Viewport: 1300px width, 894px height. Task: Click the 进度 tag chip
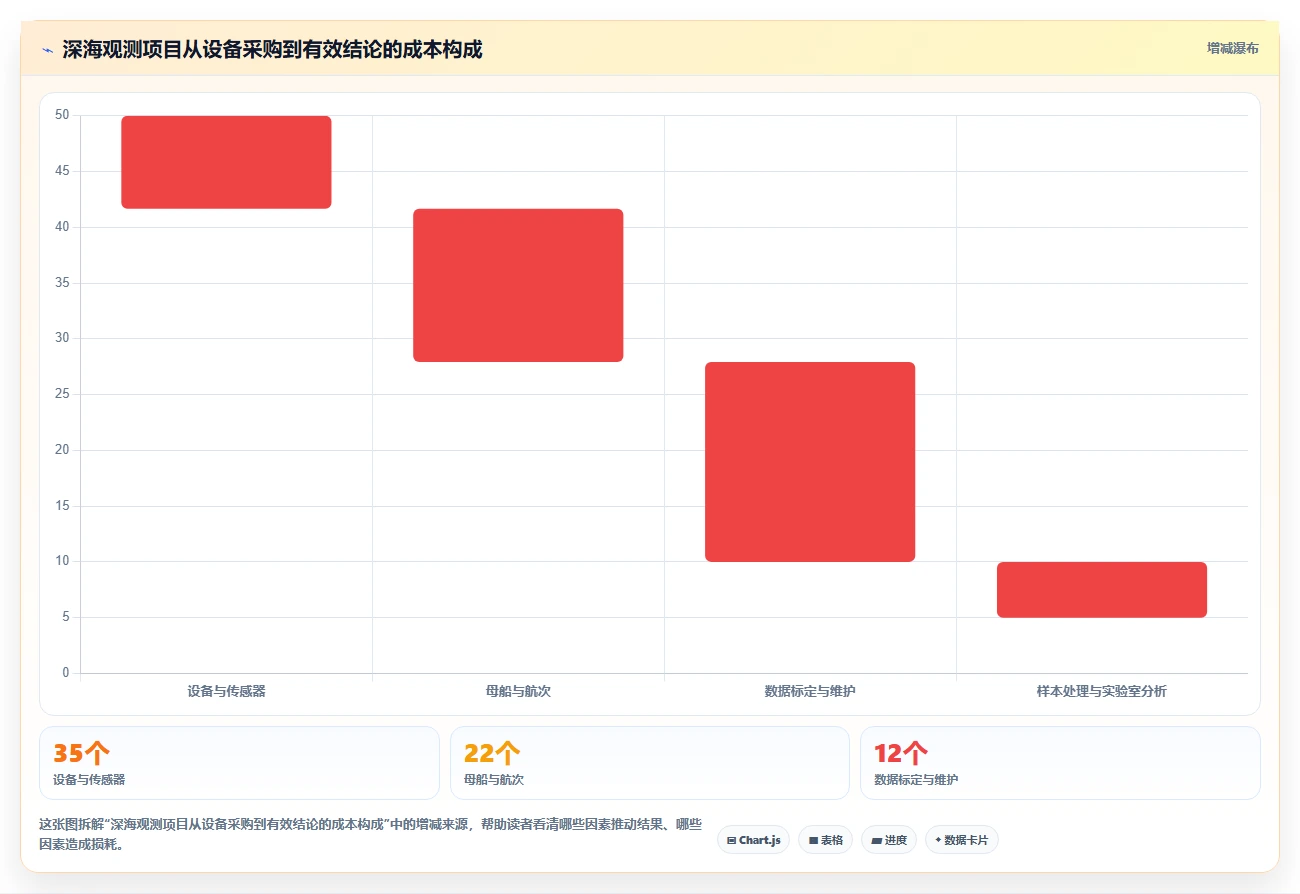(888, 840)
